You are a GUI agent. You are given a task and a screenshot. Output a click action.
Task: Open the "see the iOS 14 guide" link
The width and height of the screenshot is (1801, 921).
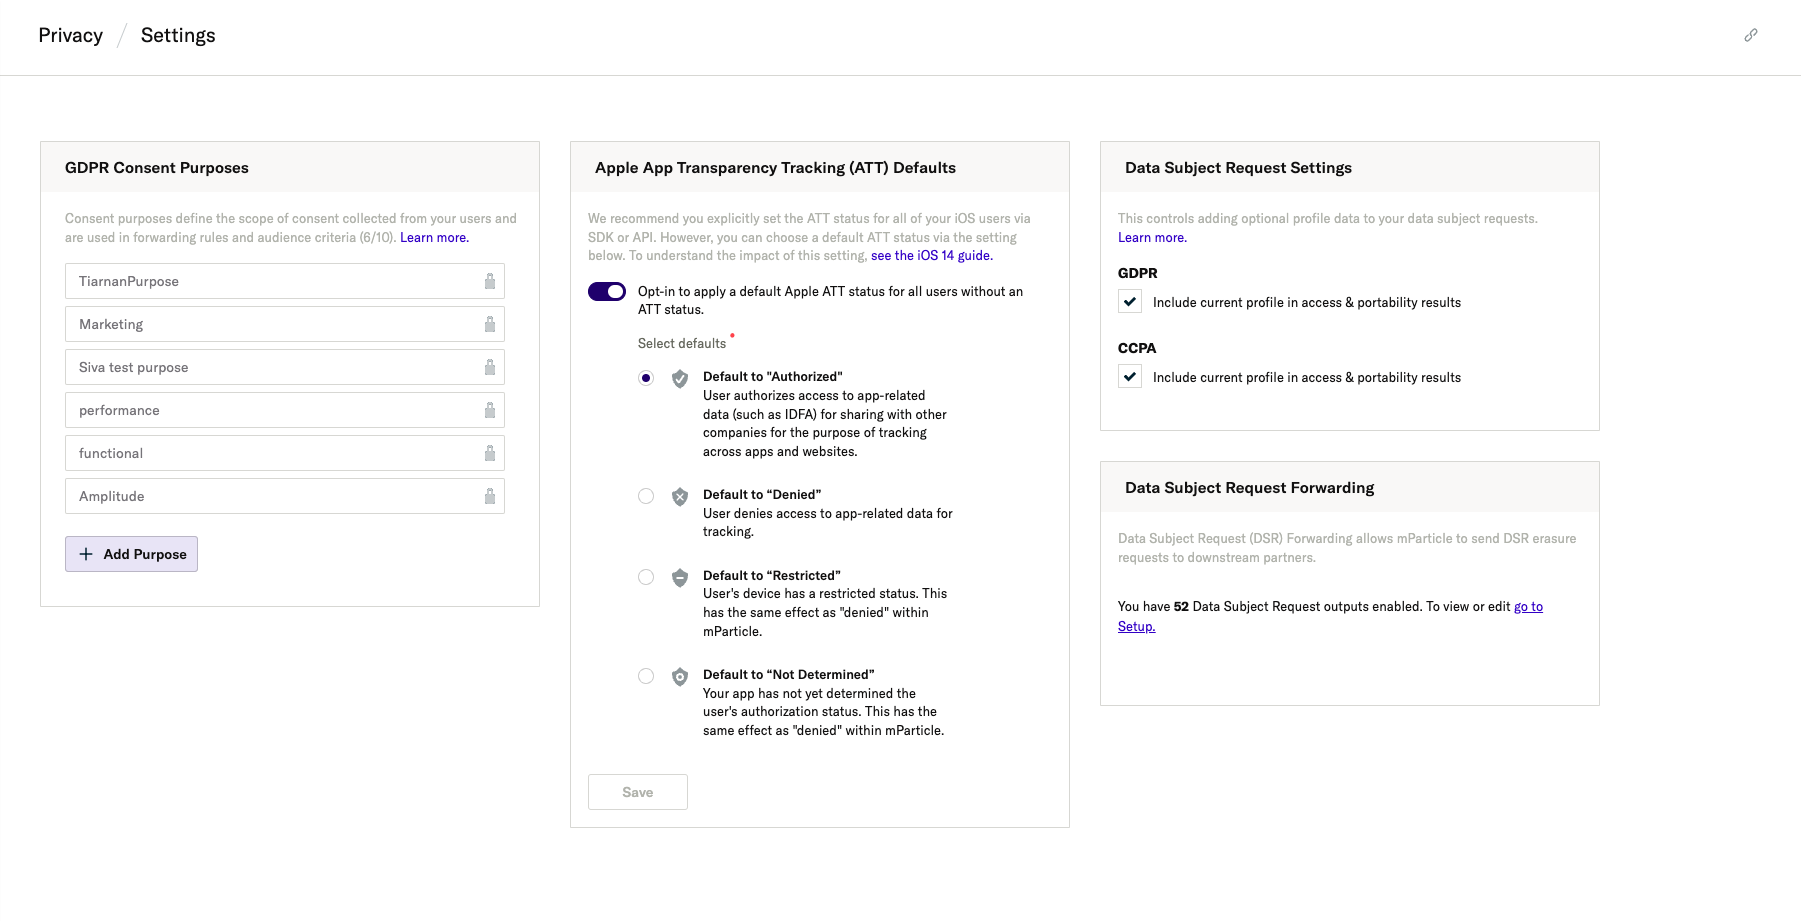click(932, 256)
